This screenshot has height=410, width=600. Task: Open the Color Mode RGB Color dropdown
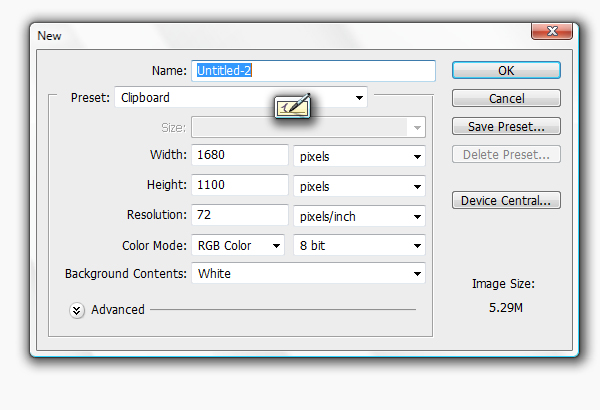pyautogui.click(x=238, y=245)
